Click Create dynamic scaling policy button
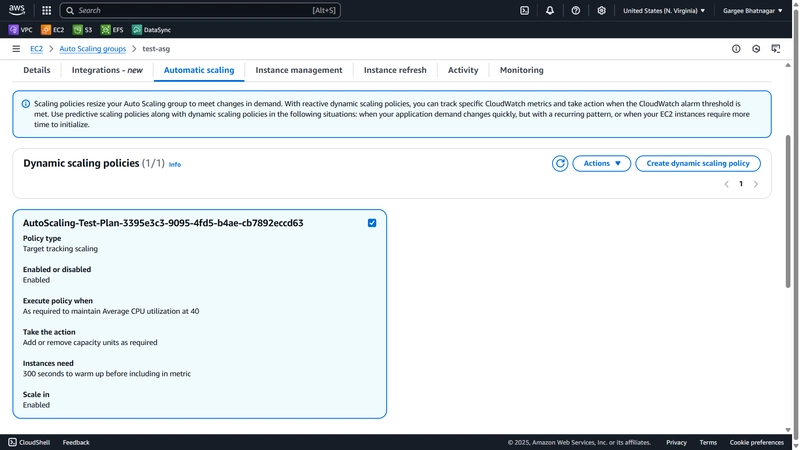800x450 pixels. [698, 163]
